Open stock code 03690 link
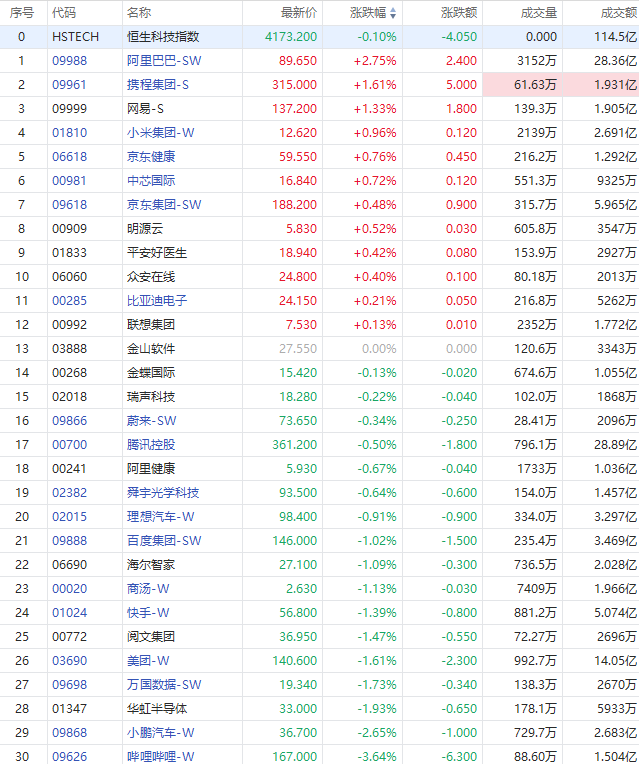The image size is (639, 764). [x=70, y=660]
